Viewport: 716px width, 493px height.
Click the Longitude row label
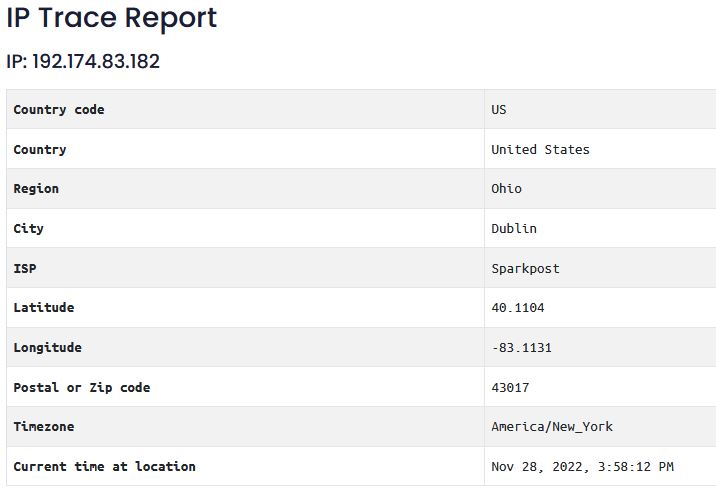(47, 348)
